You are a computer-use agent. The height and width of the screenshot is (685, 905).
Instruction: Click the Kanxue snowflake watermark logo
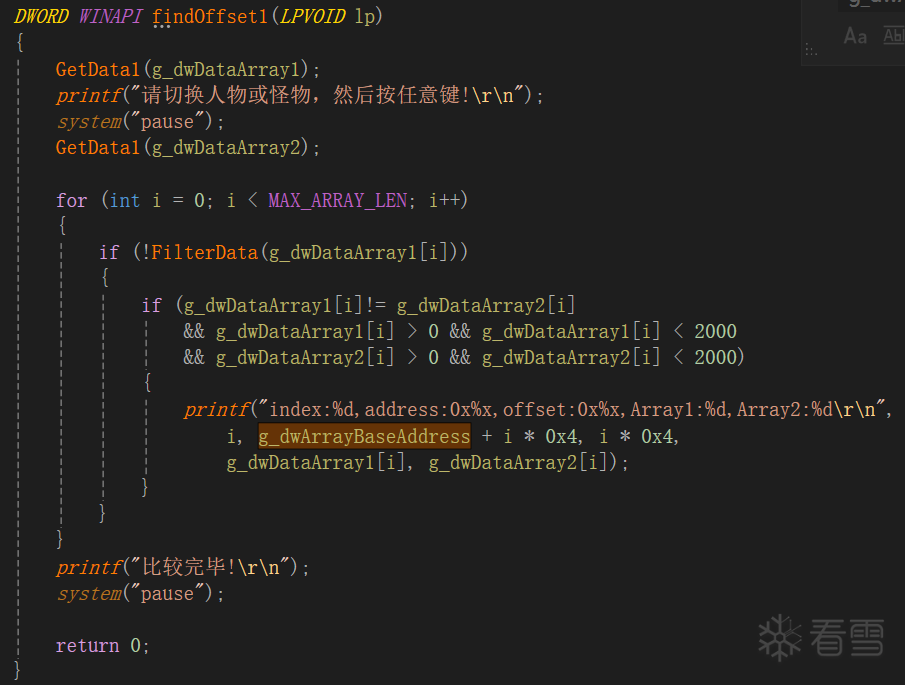(x=780, y=637)
